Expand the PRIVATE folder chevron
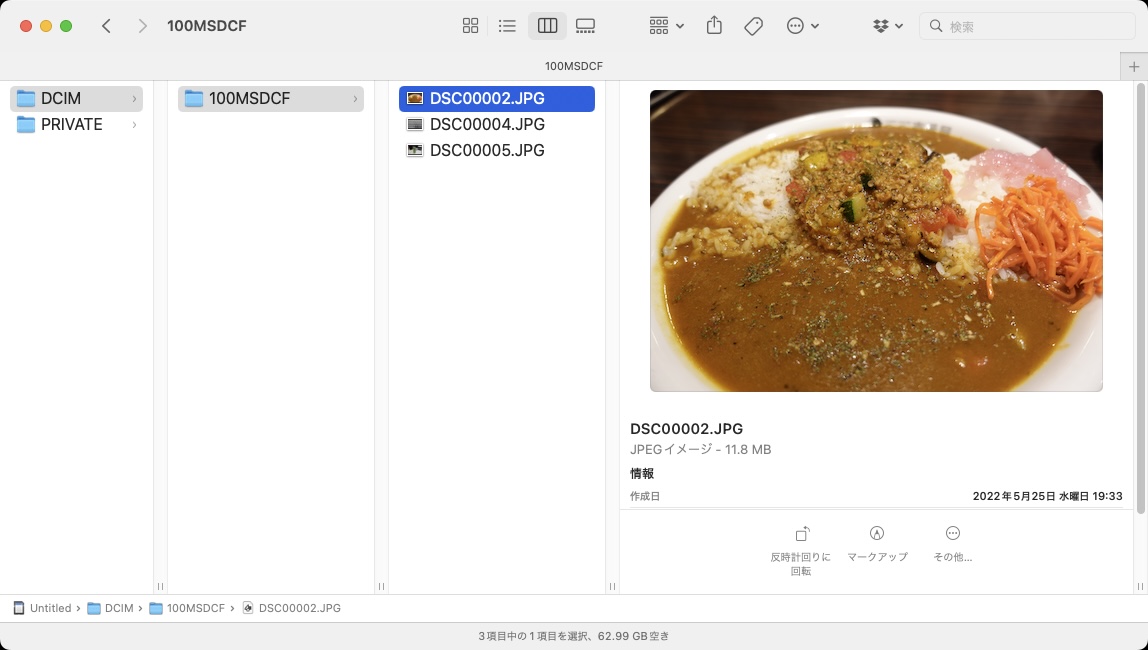Image resolution: width=1148 pixels, height=650 pixels. [134, 124]
